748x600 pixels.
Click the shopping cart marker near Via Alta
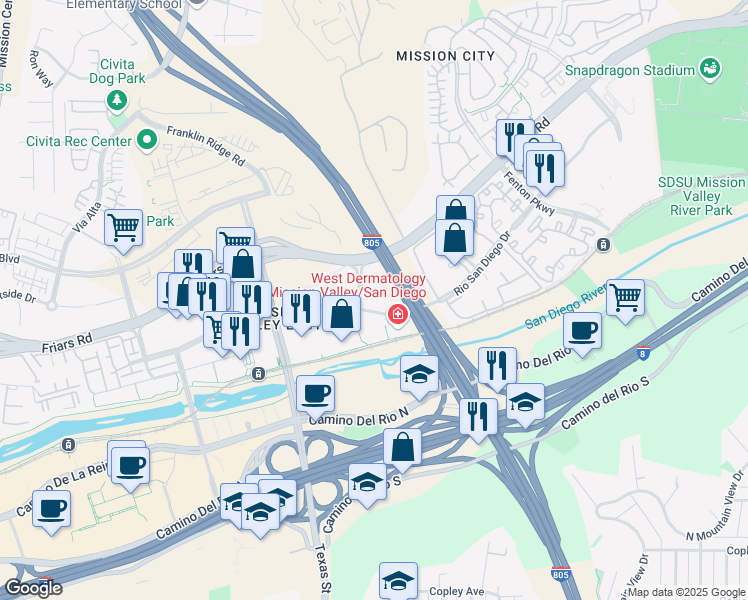pyautogui.click(x=124, y=228)
